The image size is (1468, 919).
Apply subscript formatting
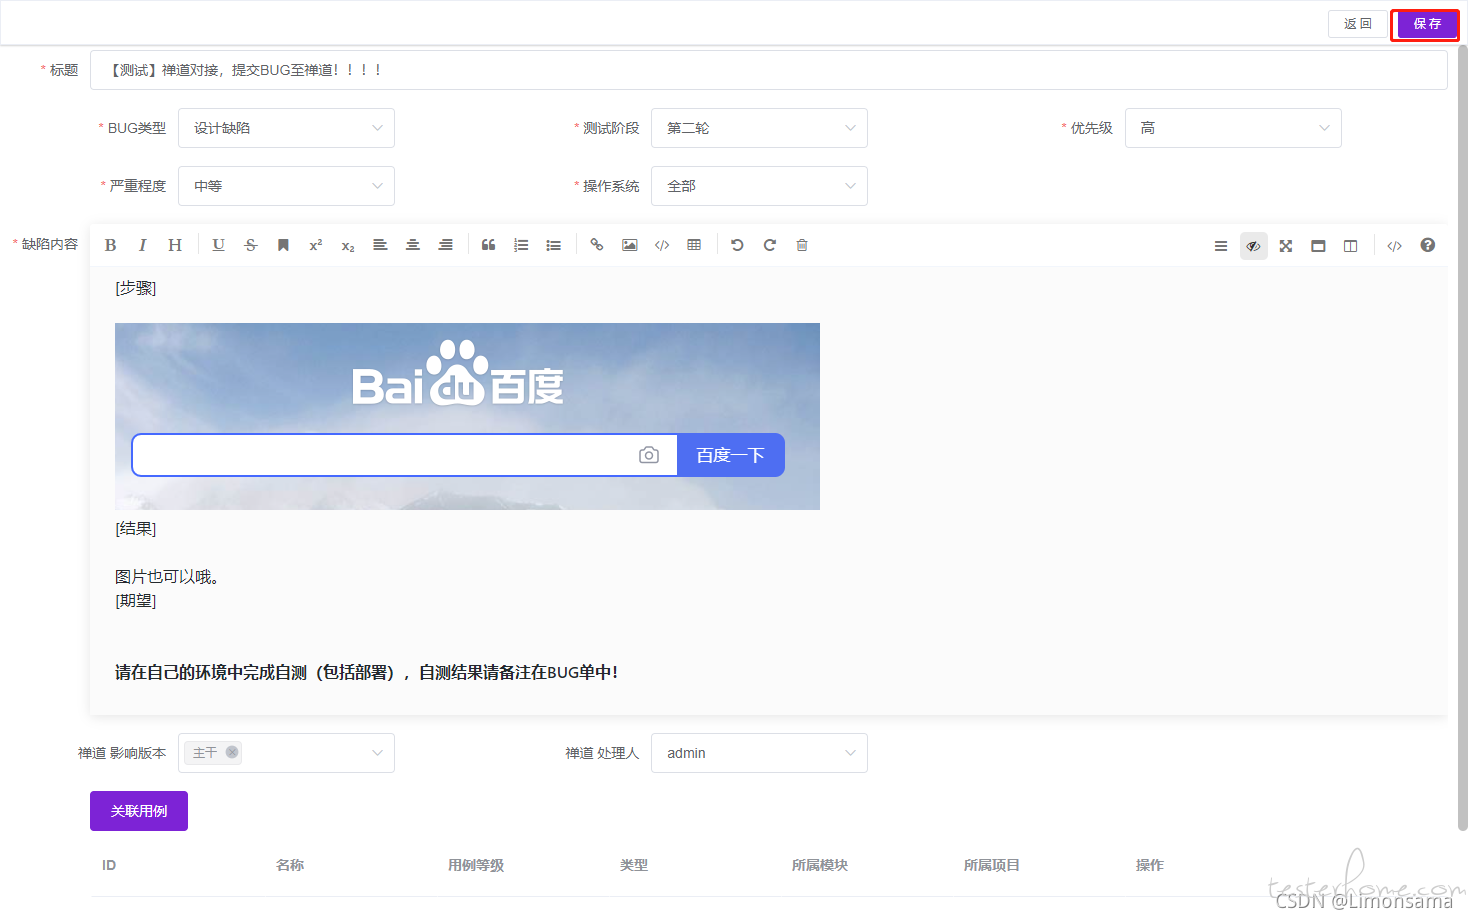(x=348, y=245)
